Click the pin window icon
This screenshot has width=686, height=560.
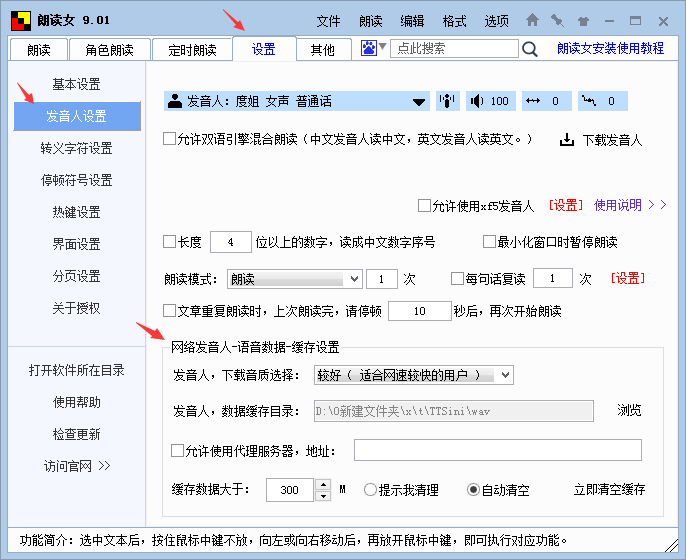point(557,20)
